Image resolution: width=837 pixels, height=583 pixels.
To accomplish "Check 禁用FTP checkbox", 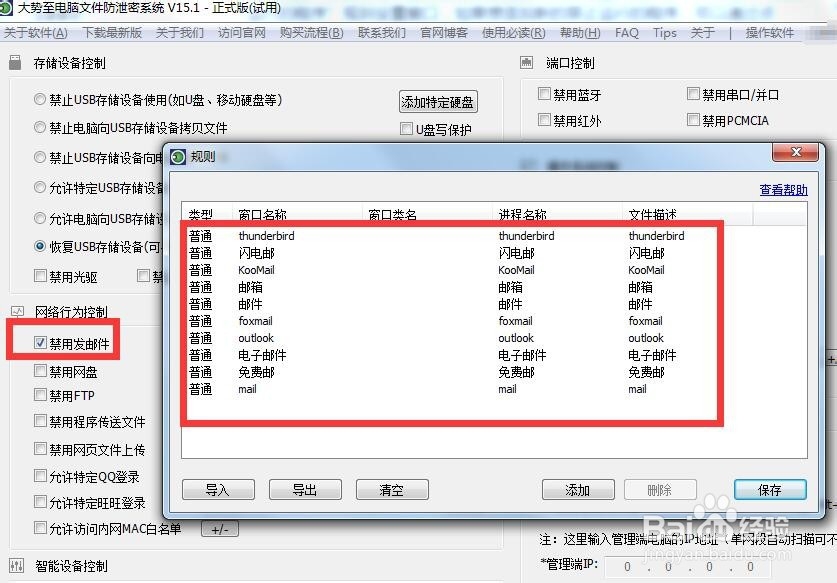I will pos(40,395).
